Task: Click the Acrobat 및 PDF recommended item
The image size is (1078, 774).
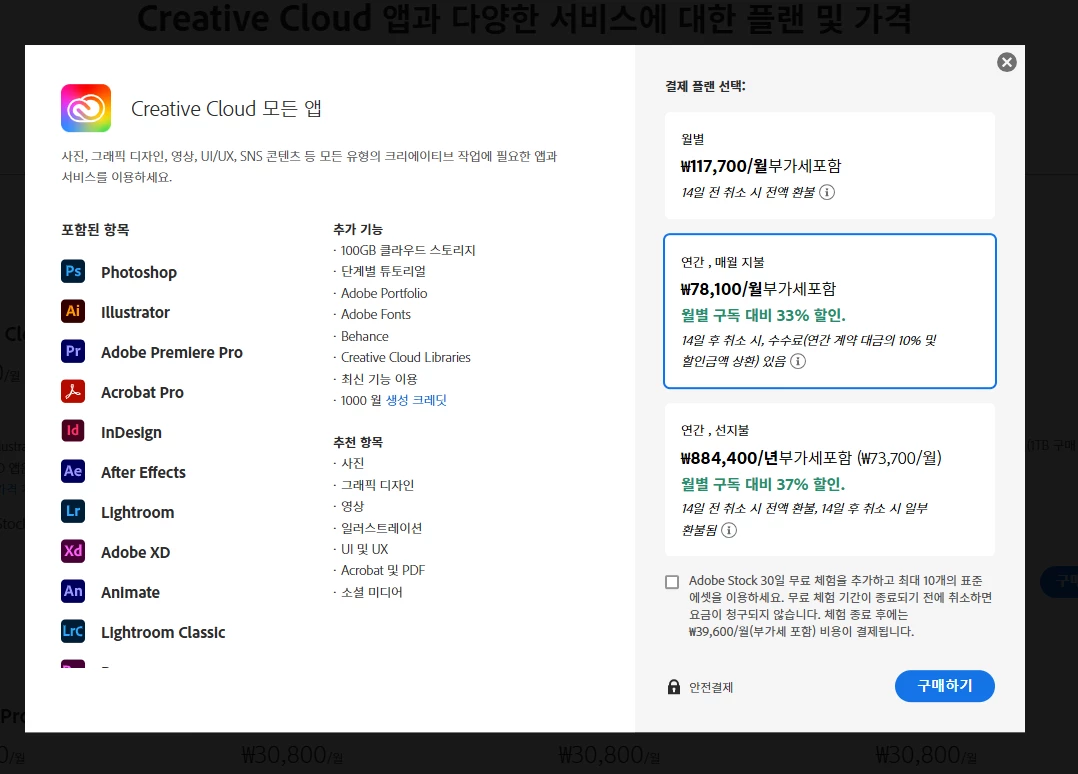Action: [x=383, y=571]
